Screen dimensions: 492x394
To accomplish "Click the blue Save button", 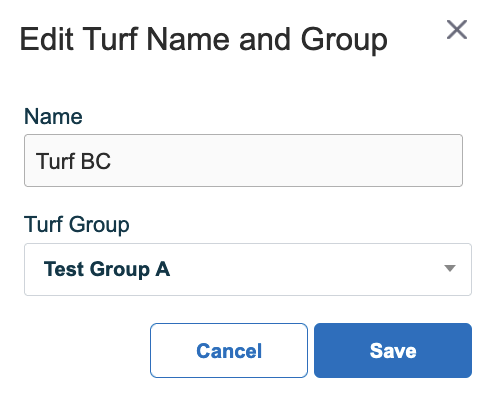I will pos(393,350).
